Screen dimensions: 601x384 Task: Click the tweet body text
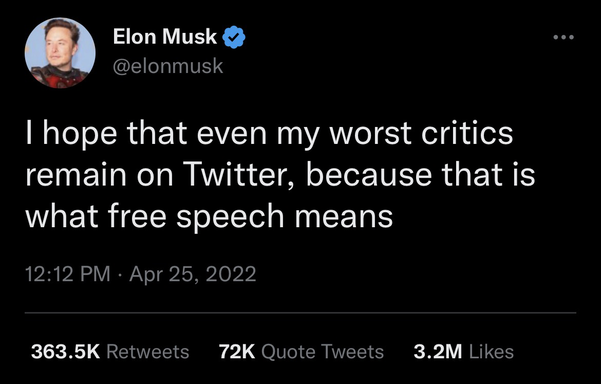(280, 175)
